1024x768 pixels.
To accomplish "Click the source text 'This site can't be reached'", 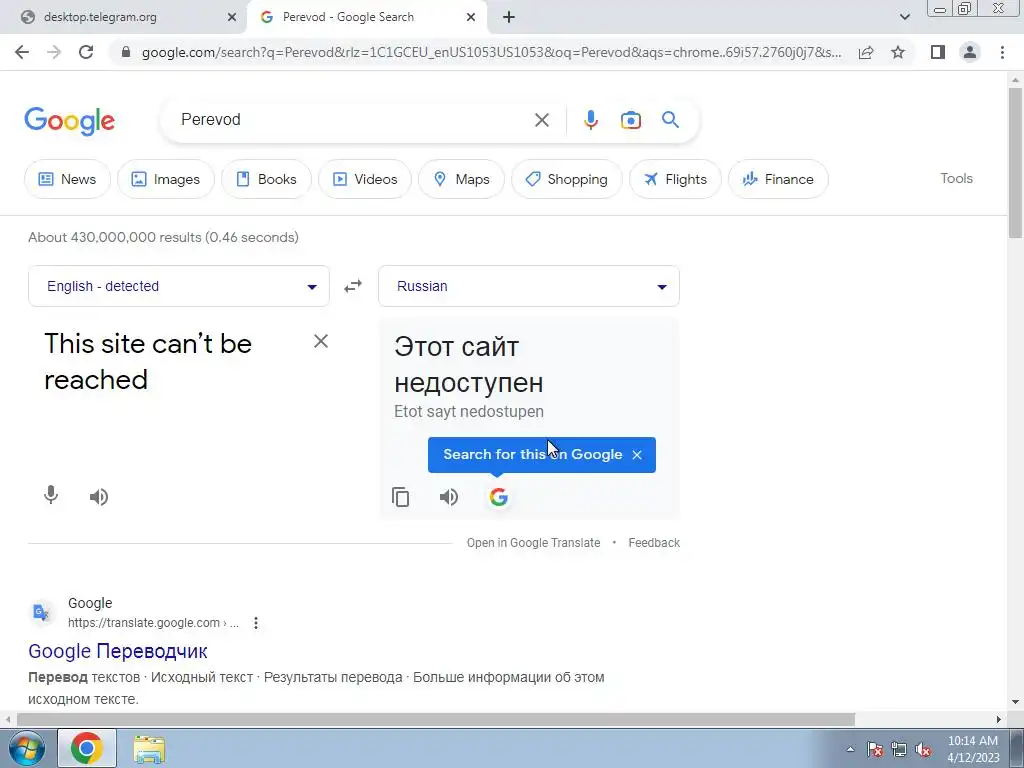I will coord(148,362).
